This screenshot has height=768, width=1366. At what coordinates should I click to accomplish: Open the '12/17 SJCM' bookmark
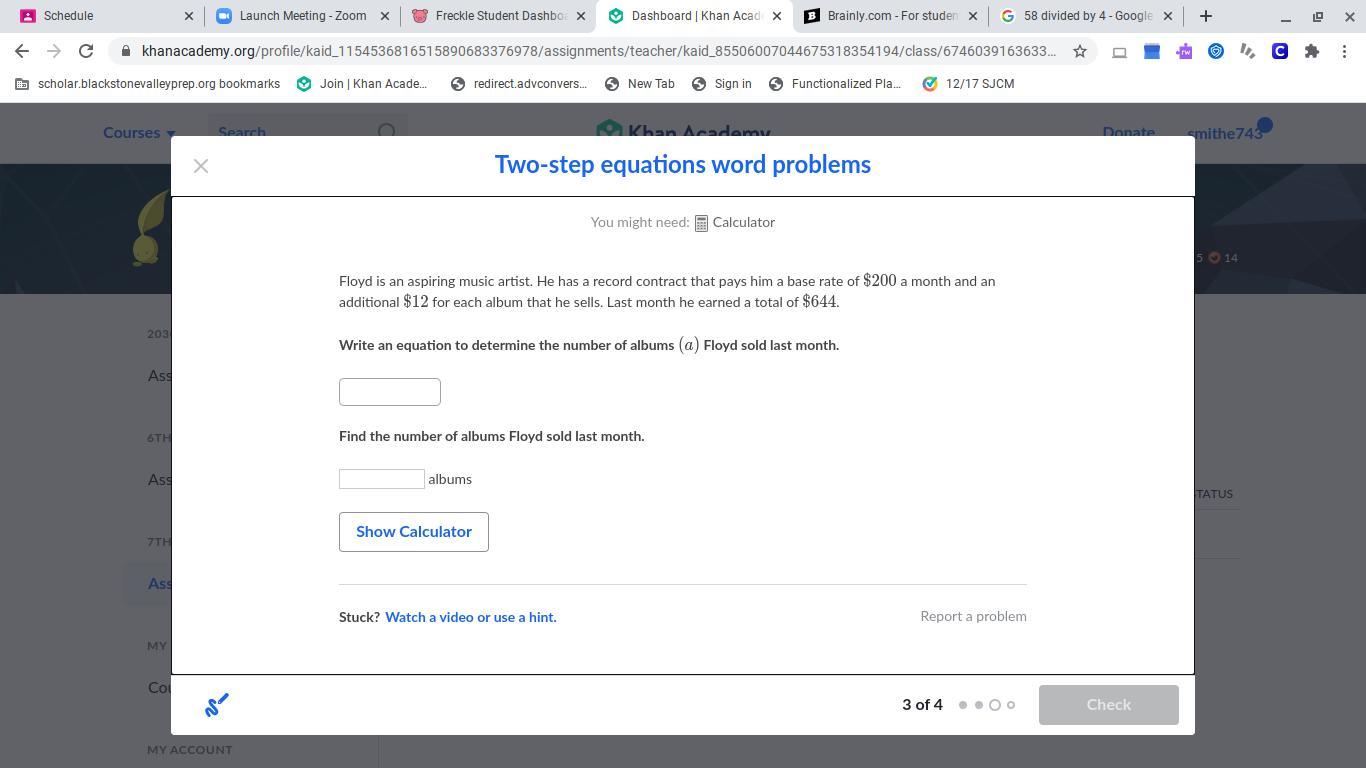(968, 84)
